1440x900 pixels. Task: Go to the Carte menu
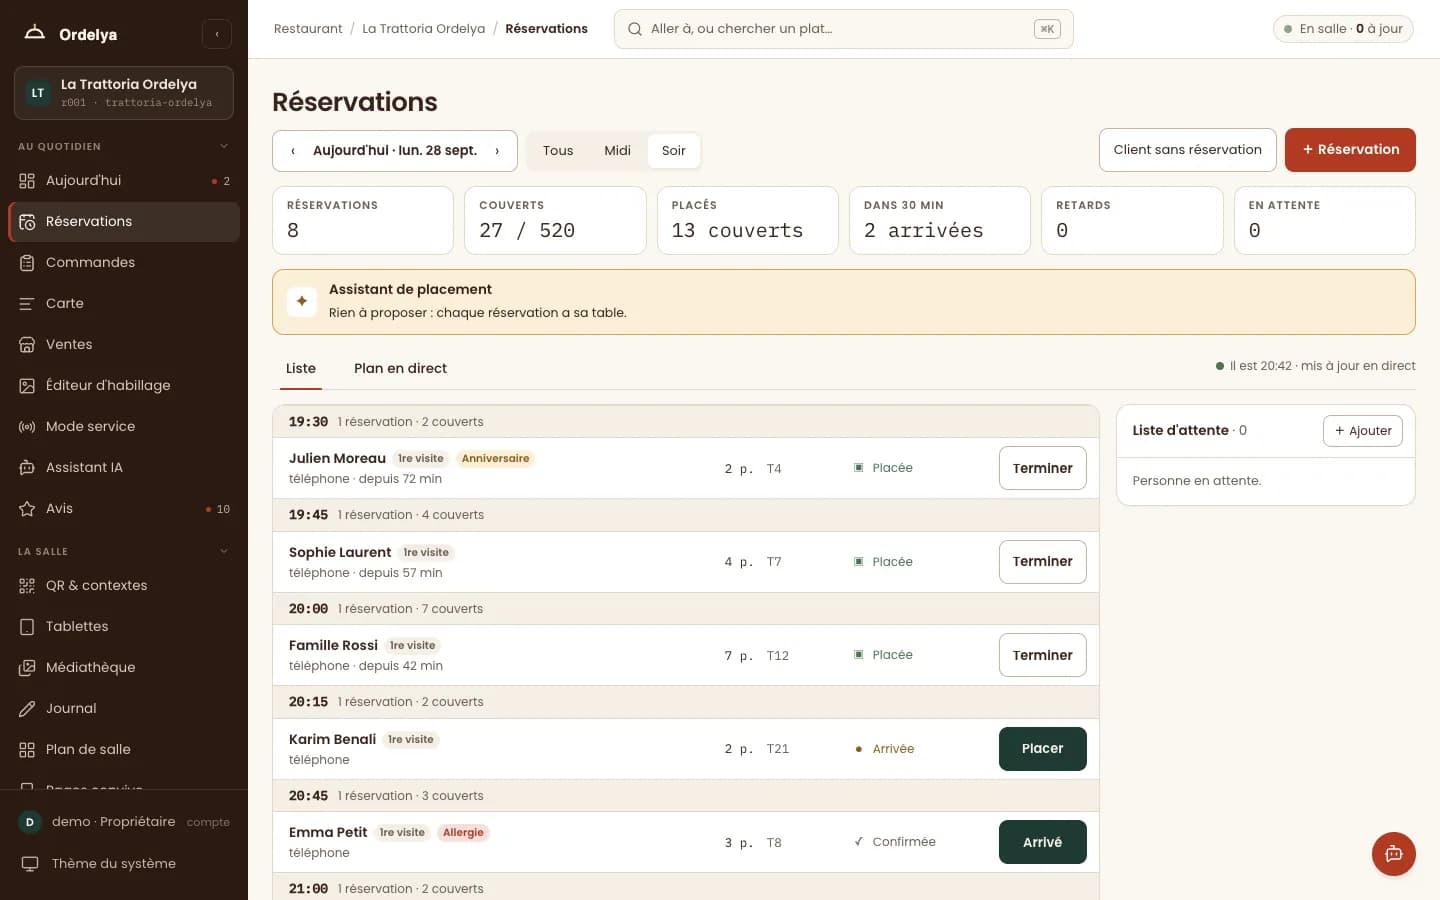click(124, 303)
